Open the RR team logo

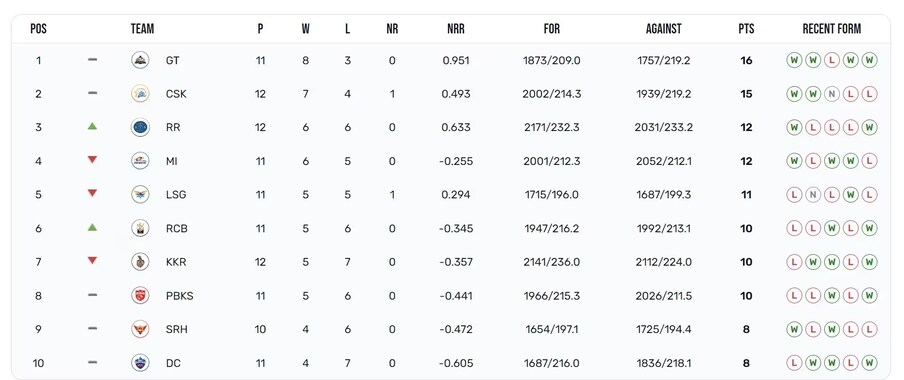pos(140,127)
